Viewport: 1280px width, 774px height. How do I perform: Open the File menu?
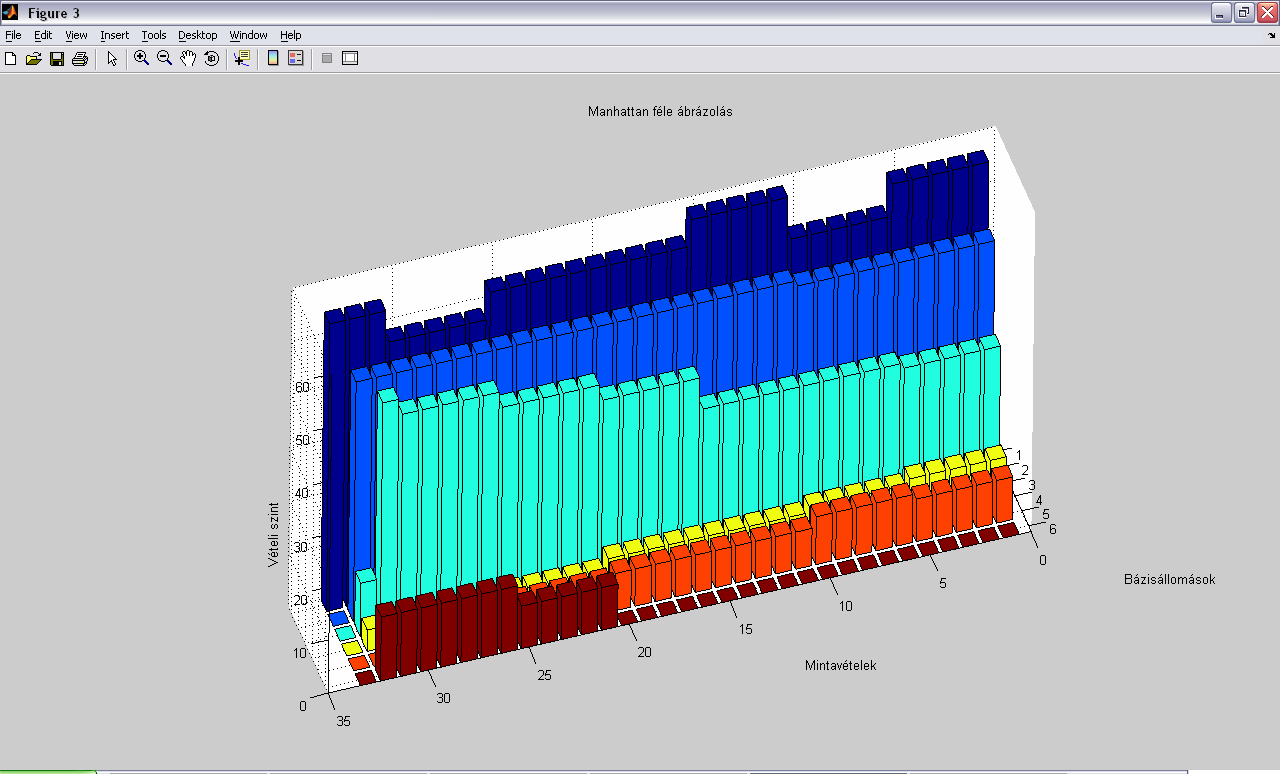[x=13, y=35]
